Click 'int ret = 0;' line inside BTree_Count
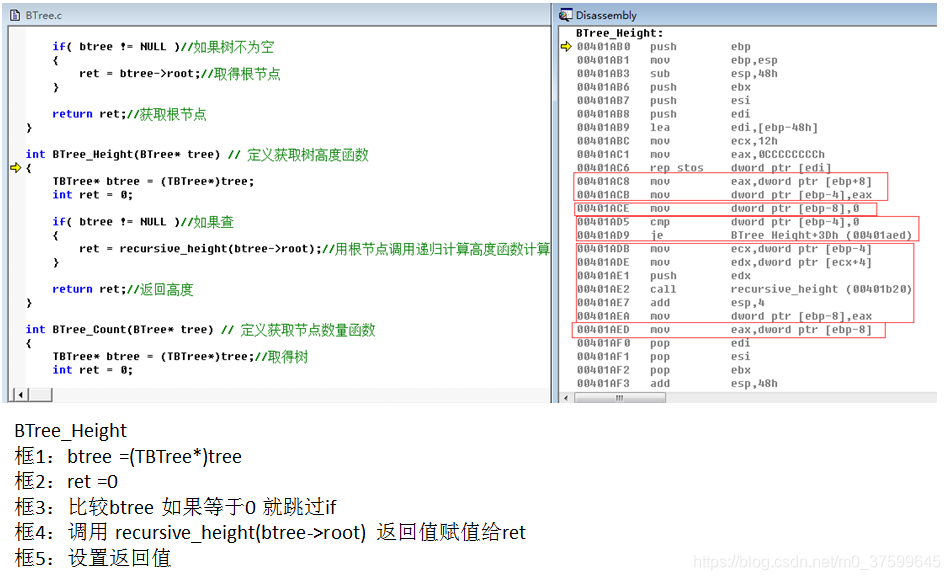 click(93, 370)
